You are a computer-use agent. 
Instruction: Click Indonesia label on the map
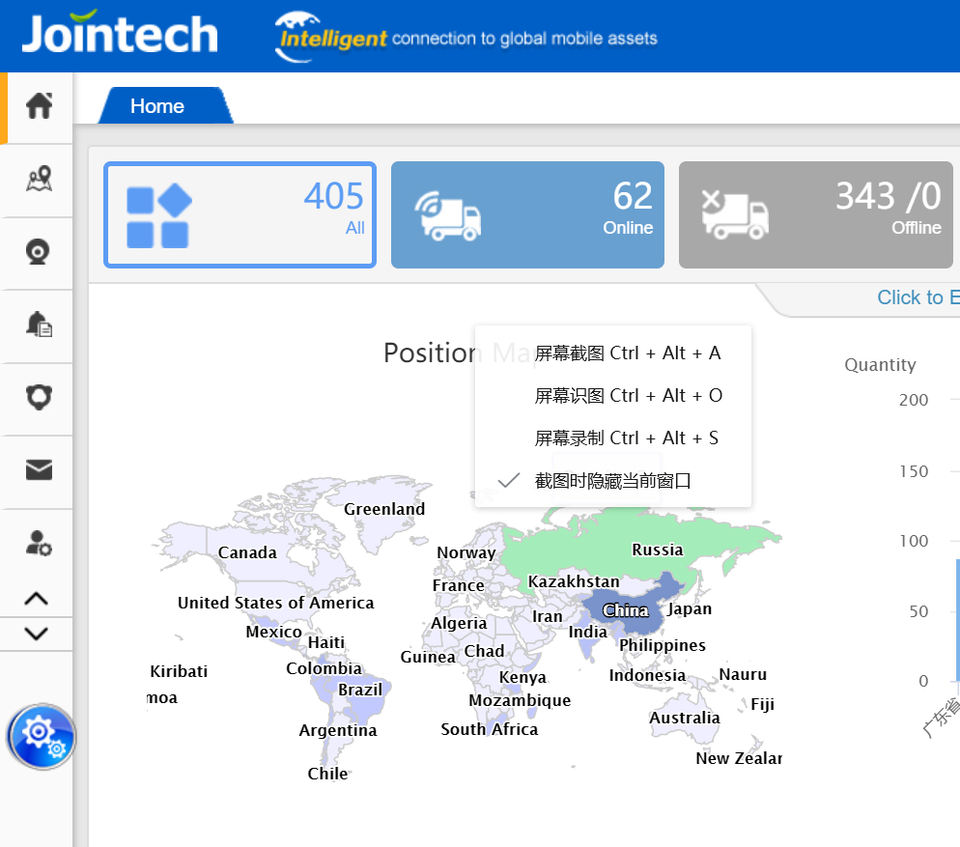click(x=647, y=675)
